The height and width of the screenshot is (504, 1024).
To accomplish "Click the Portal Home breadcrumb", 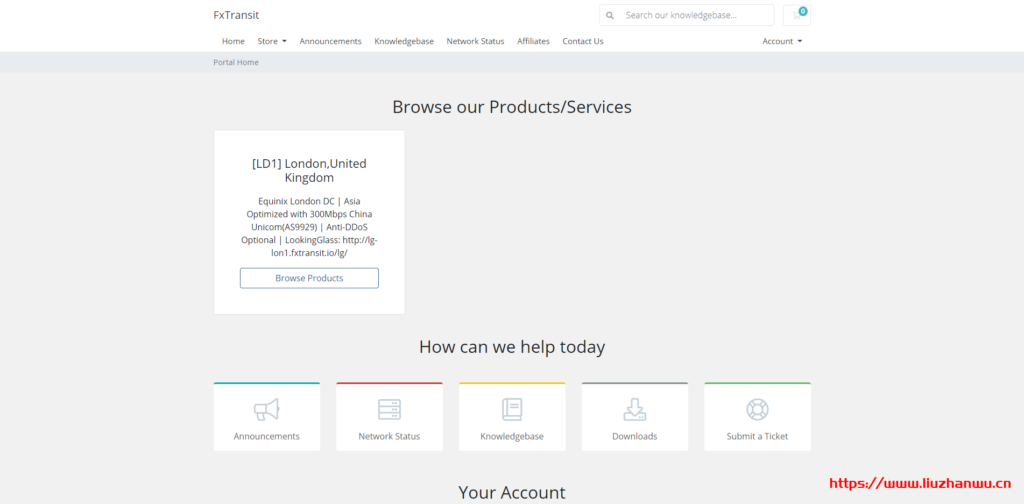I will 236,62.
